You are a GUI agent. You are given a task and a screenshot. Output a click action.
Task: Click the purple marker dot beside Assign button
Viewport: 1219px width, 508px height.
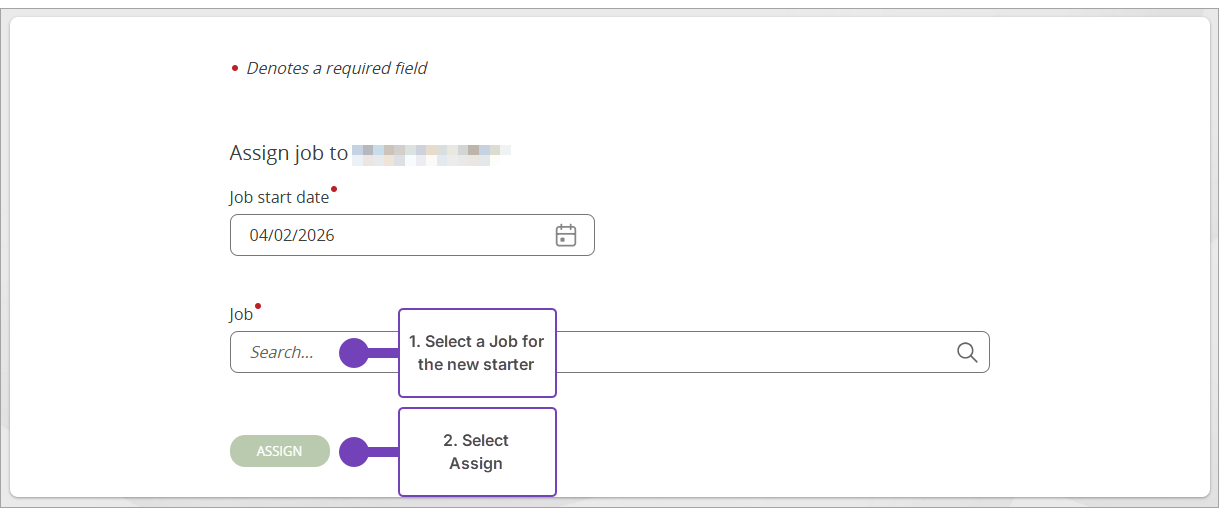(x=354, y=452)
